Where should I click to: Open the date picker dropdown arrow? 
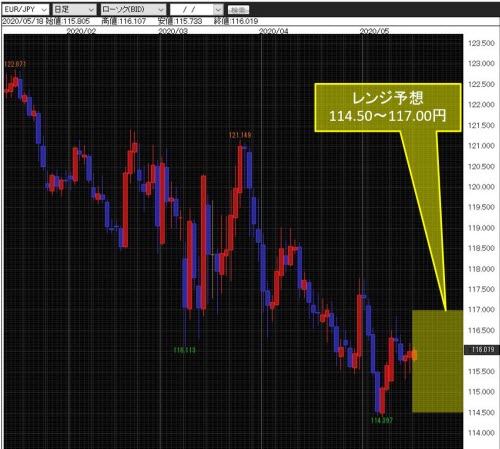(218, 9)
